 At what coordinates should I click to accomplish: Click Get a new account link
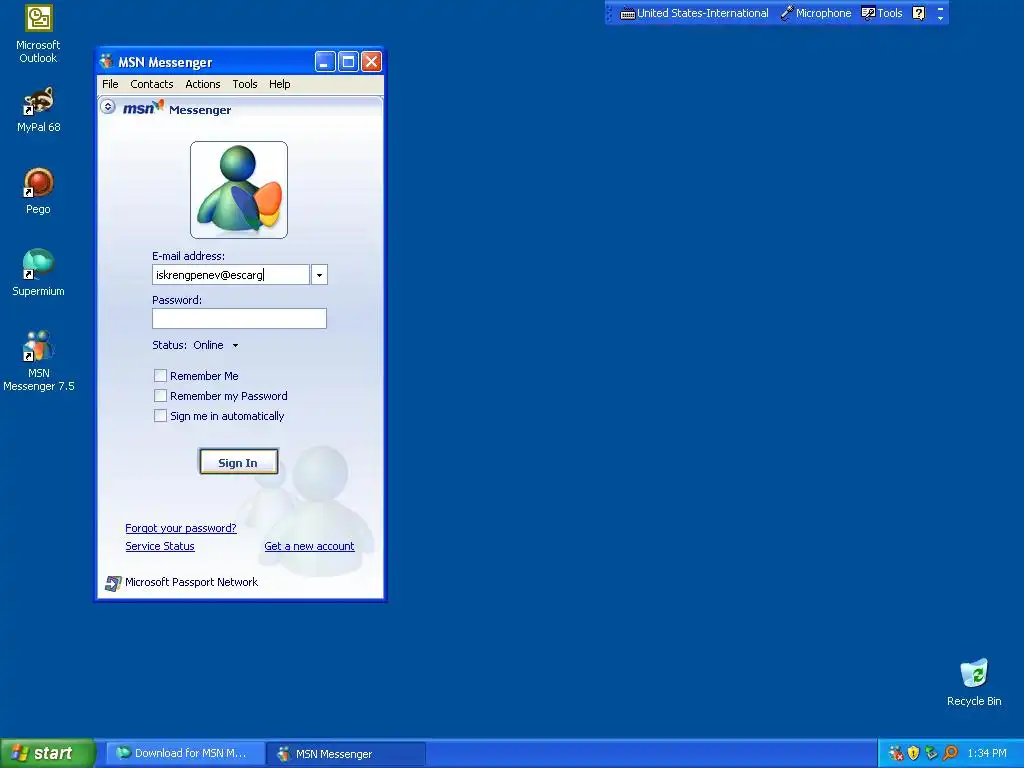point(310,547)
